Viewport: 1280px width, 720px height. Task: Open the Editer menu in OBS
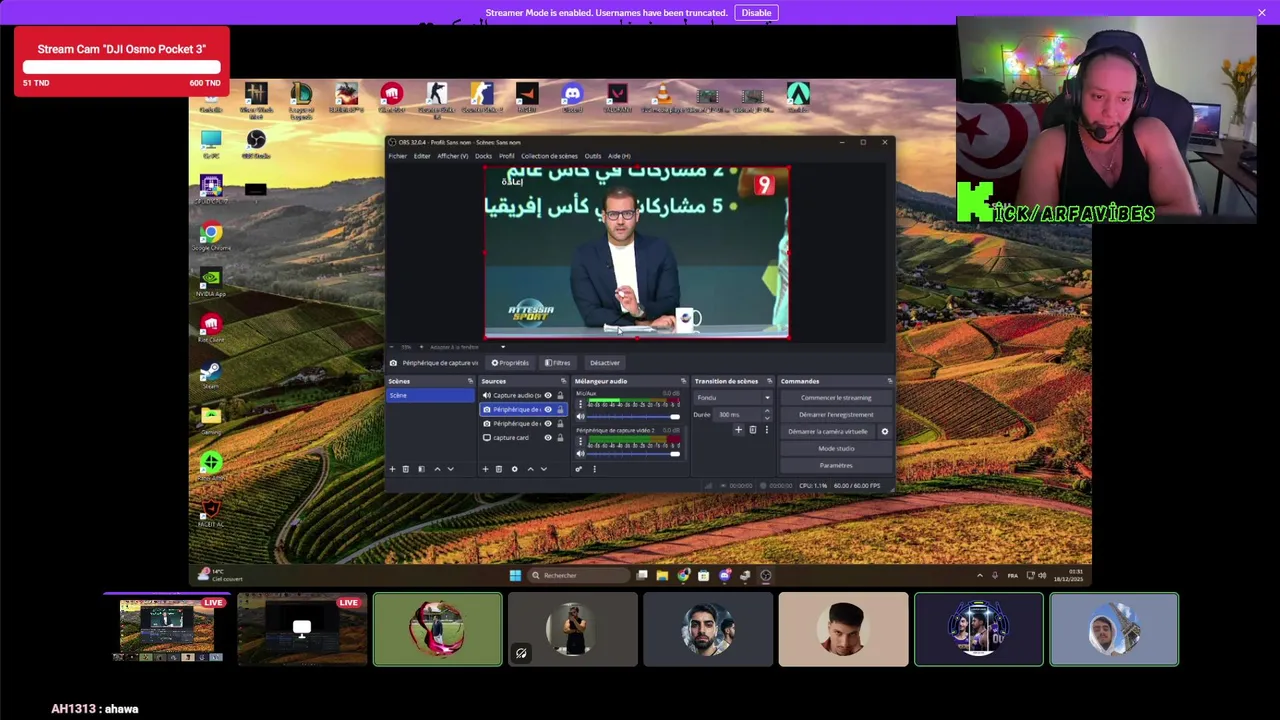tap(422, 156)
